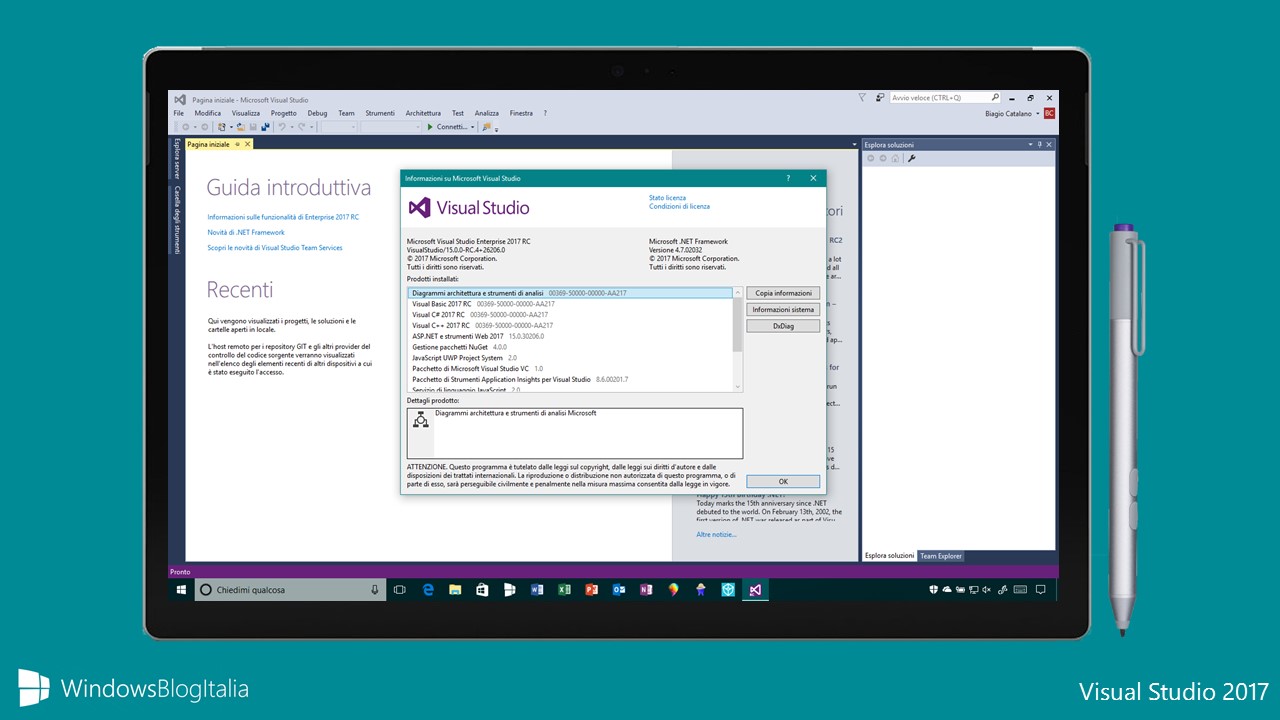Open the Stato licenza link
This screenshot has height=720, width=1280.
[x=667, y=198]
